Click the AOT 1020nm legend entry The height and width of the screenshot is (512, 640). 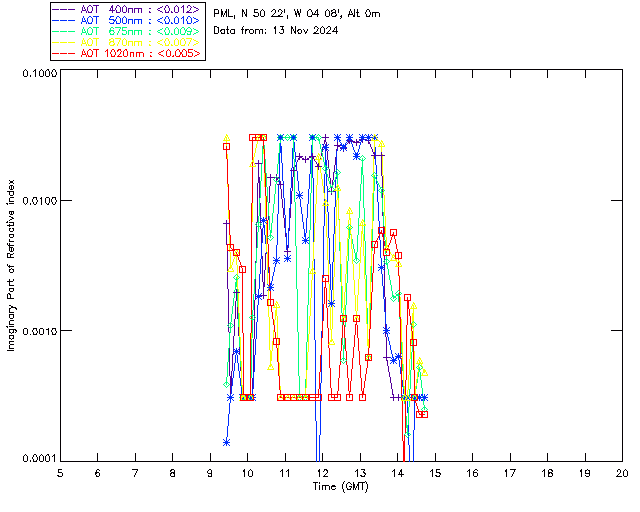click(127, 53)
